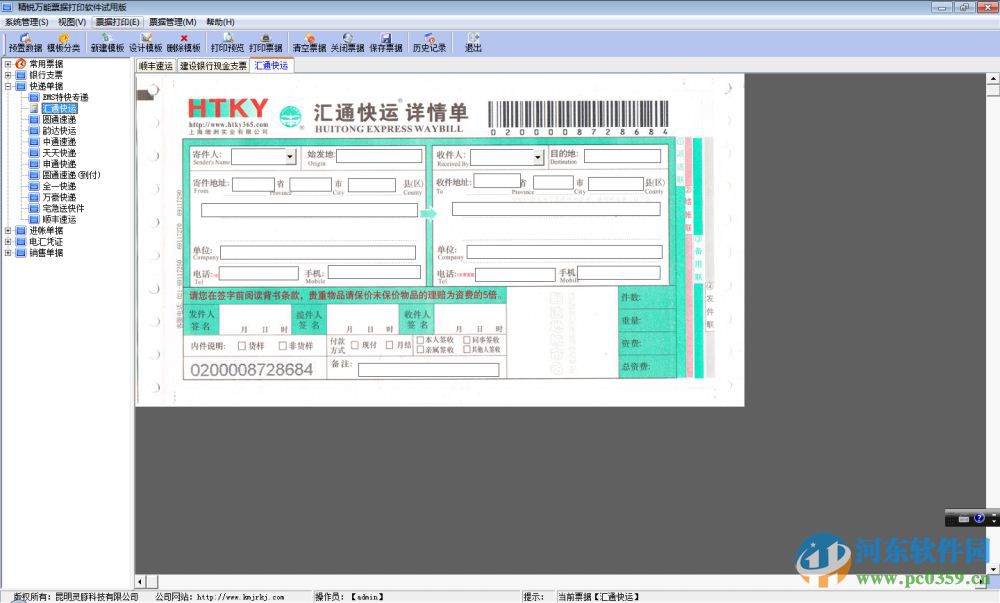Screen dimensions: 1000x603
Task: Check the 货样 checkbox
Action: click(242, 346)
